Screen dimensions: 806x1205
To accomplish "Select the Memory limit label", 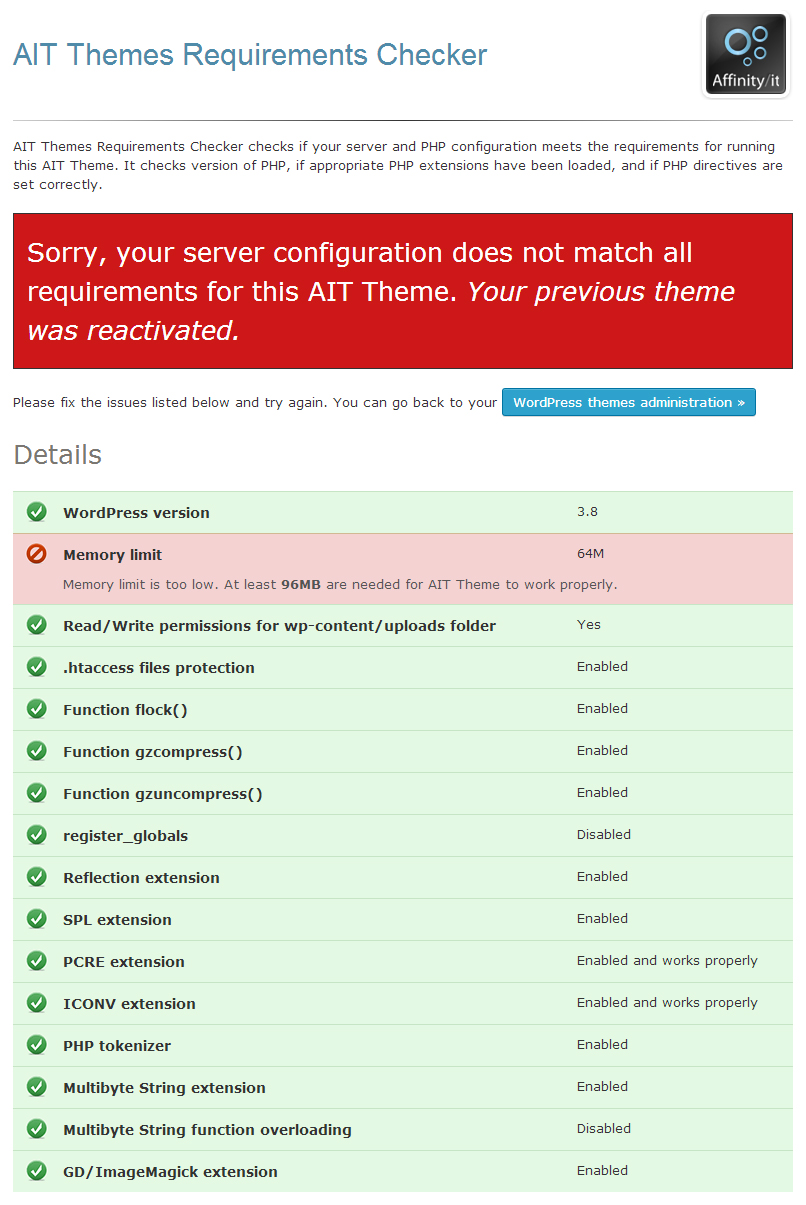I will [x=112, y=555].
